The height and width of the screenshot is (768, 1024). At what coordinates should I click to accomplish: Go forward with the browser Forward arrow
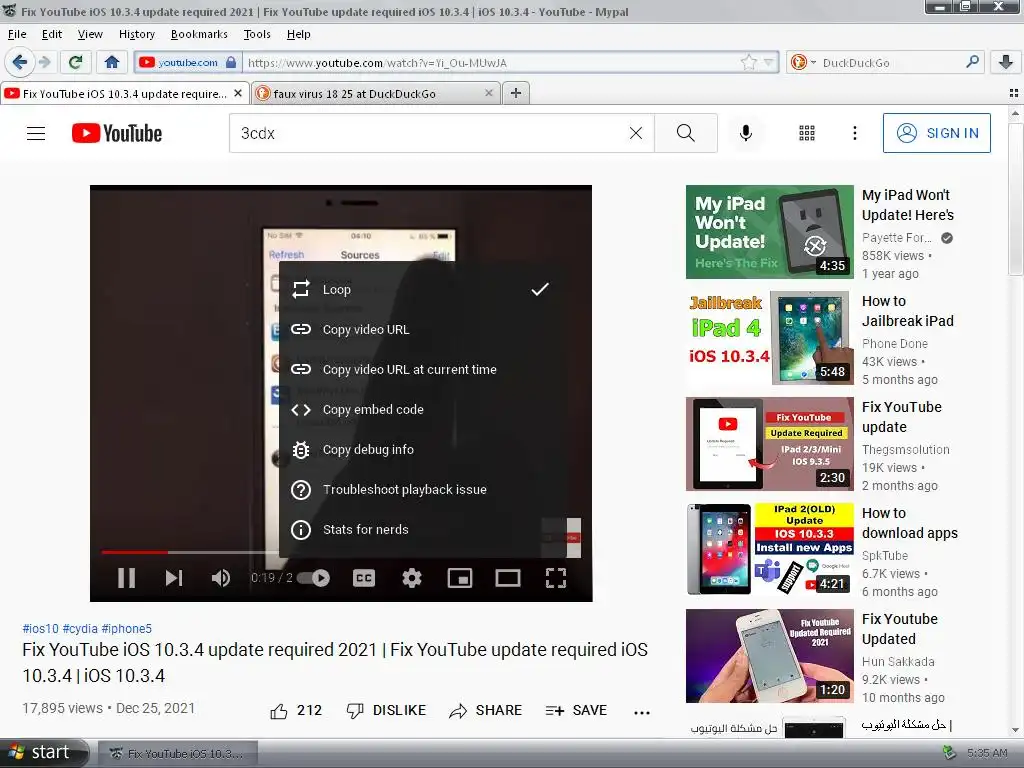click(44, 62)
